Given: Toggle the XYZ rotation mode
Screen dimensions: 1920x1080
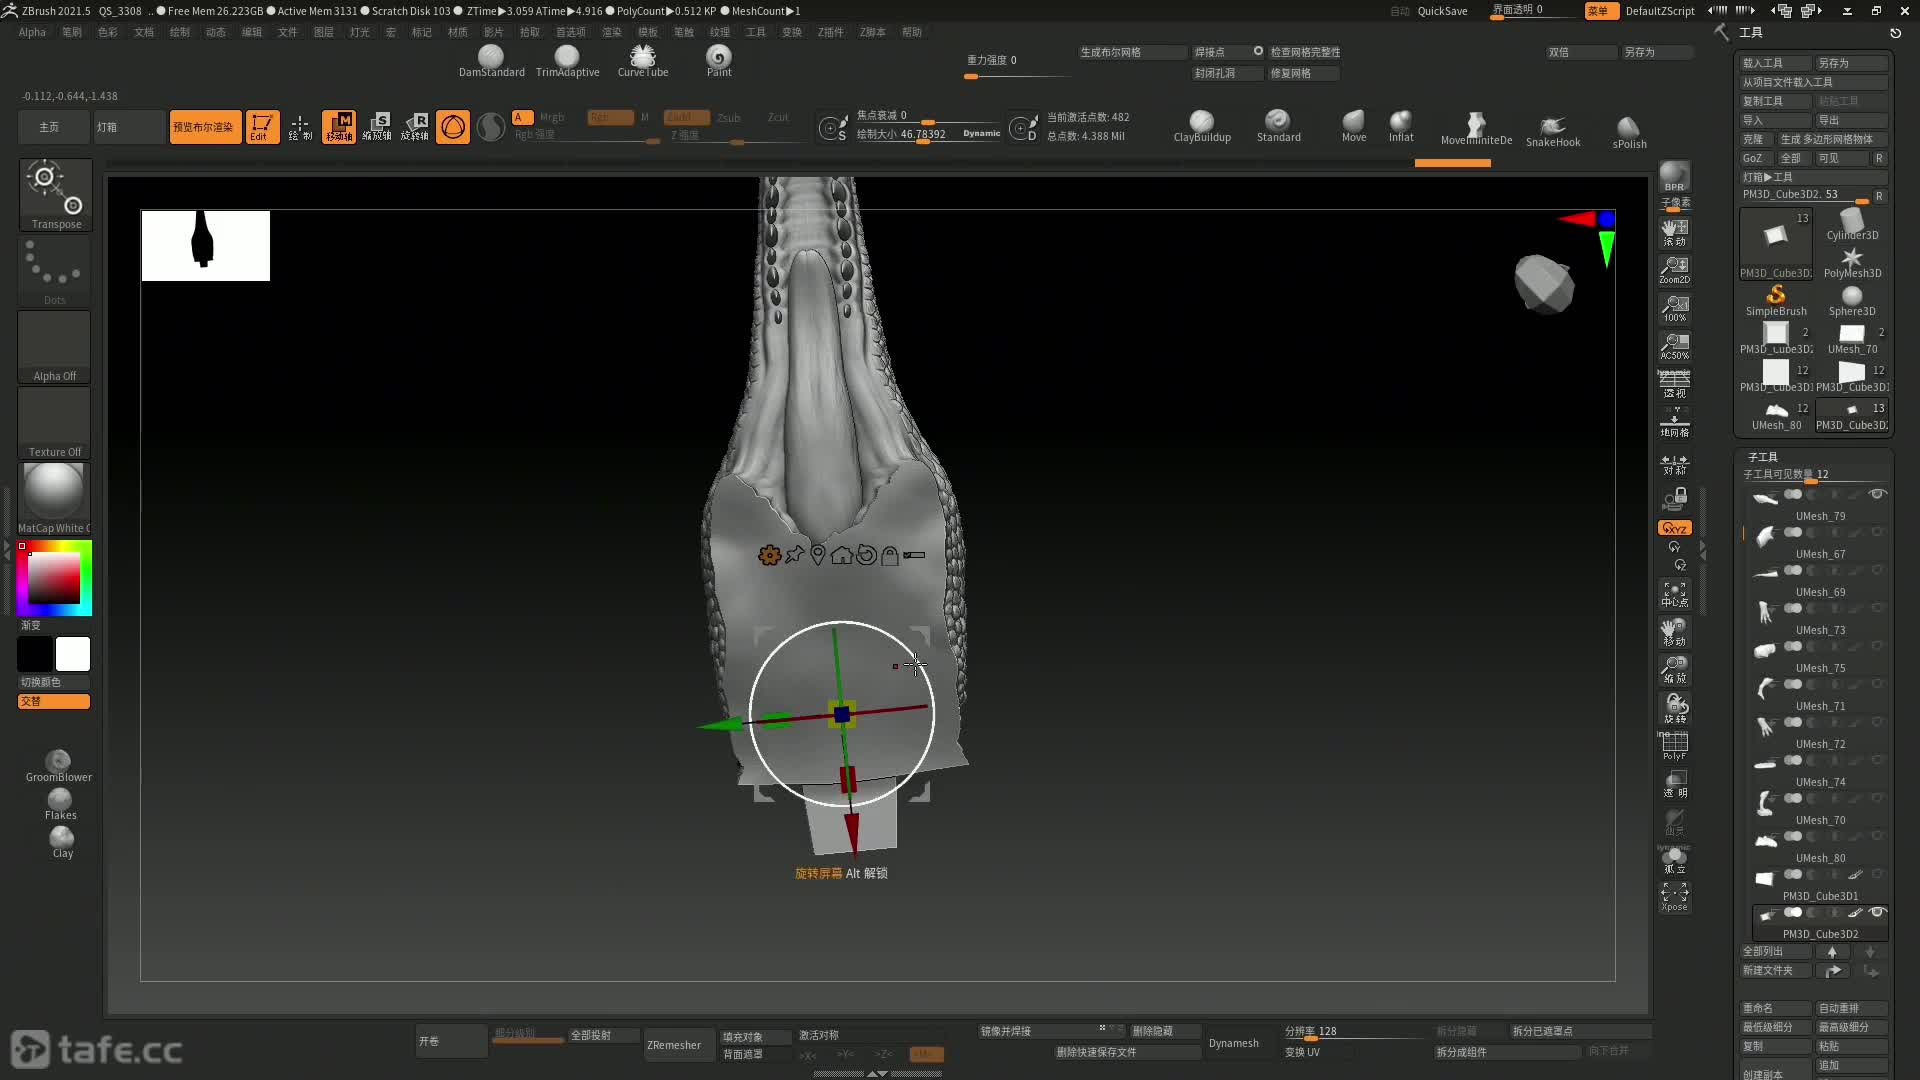Looking at the screenshot, I should pyautogui.click(x=1674, y=528).
